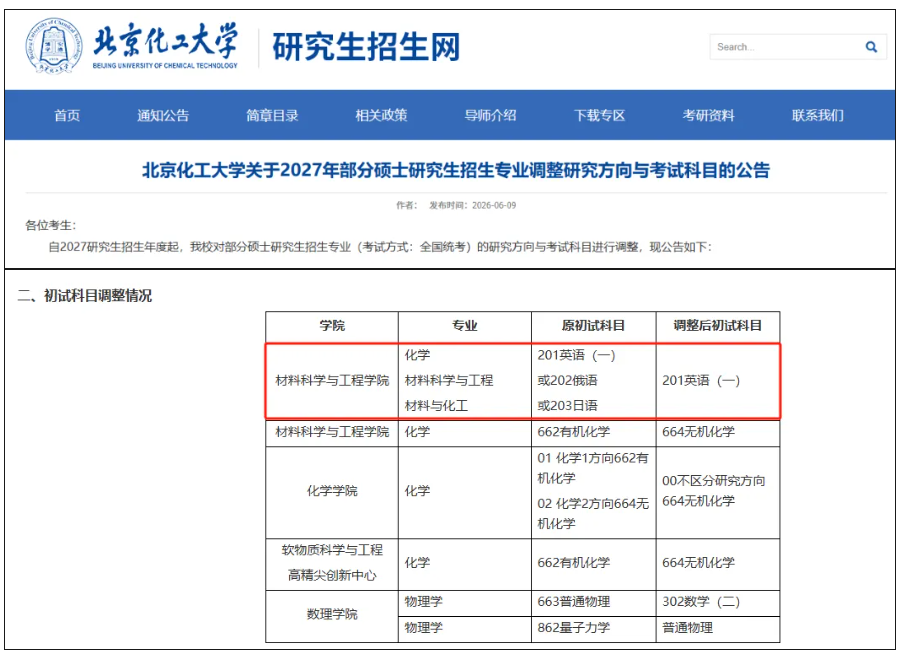Open the 考研资料 menu item
Viewport: 900px width, 660px height.
(x=708, y=115)
